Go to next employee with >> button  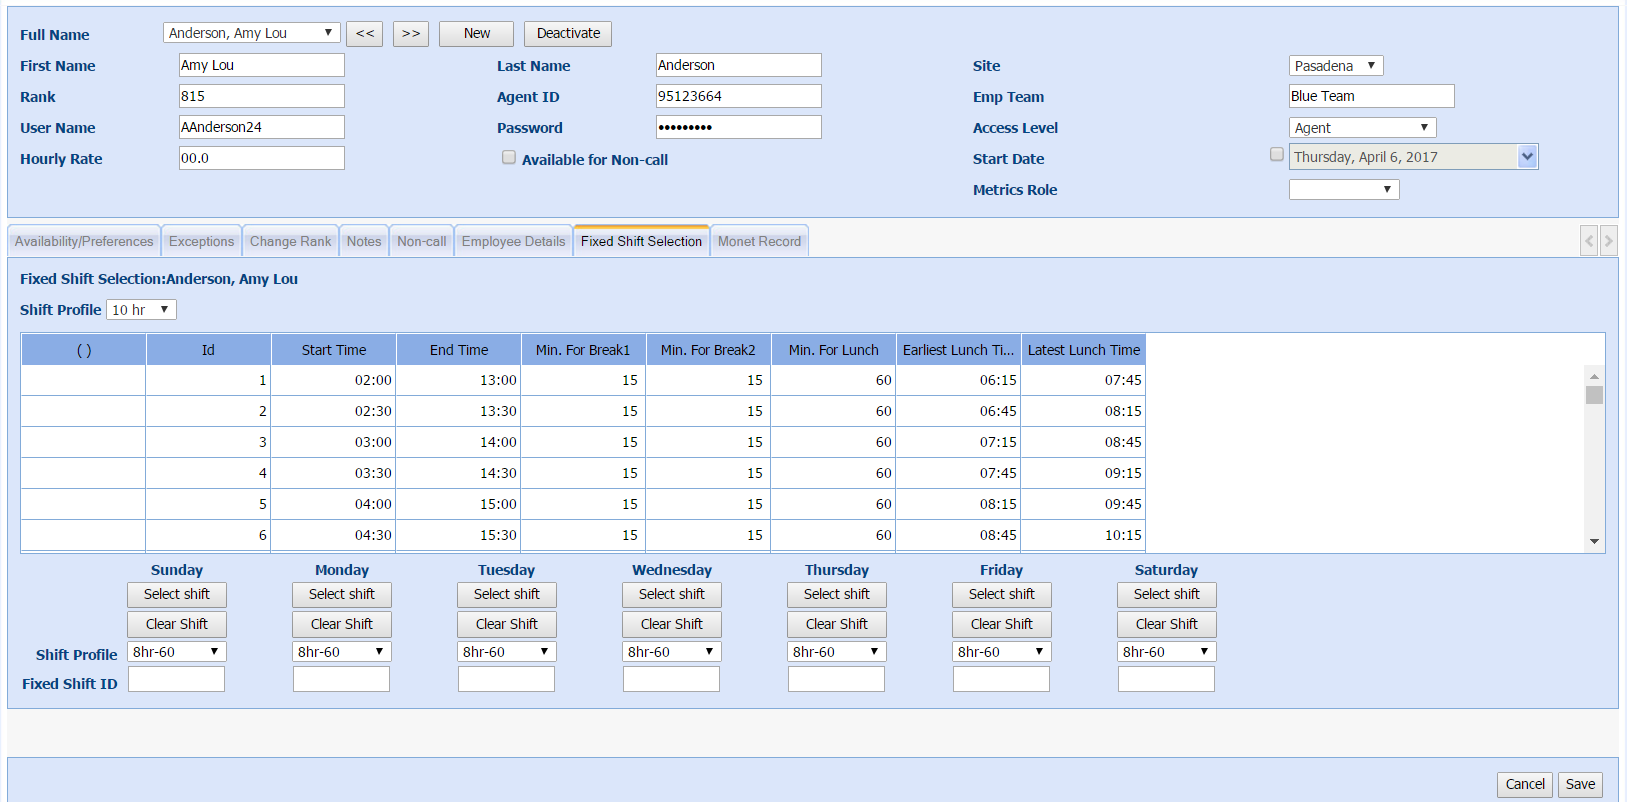411,34
